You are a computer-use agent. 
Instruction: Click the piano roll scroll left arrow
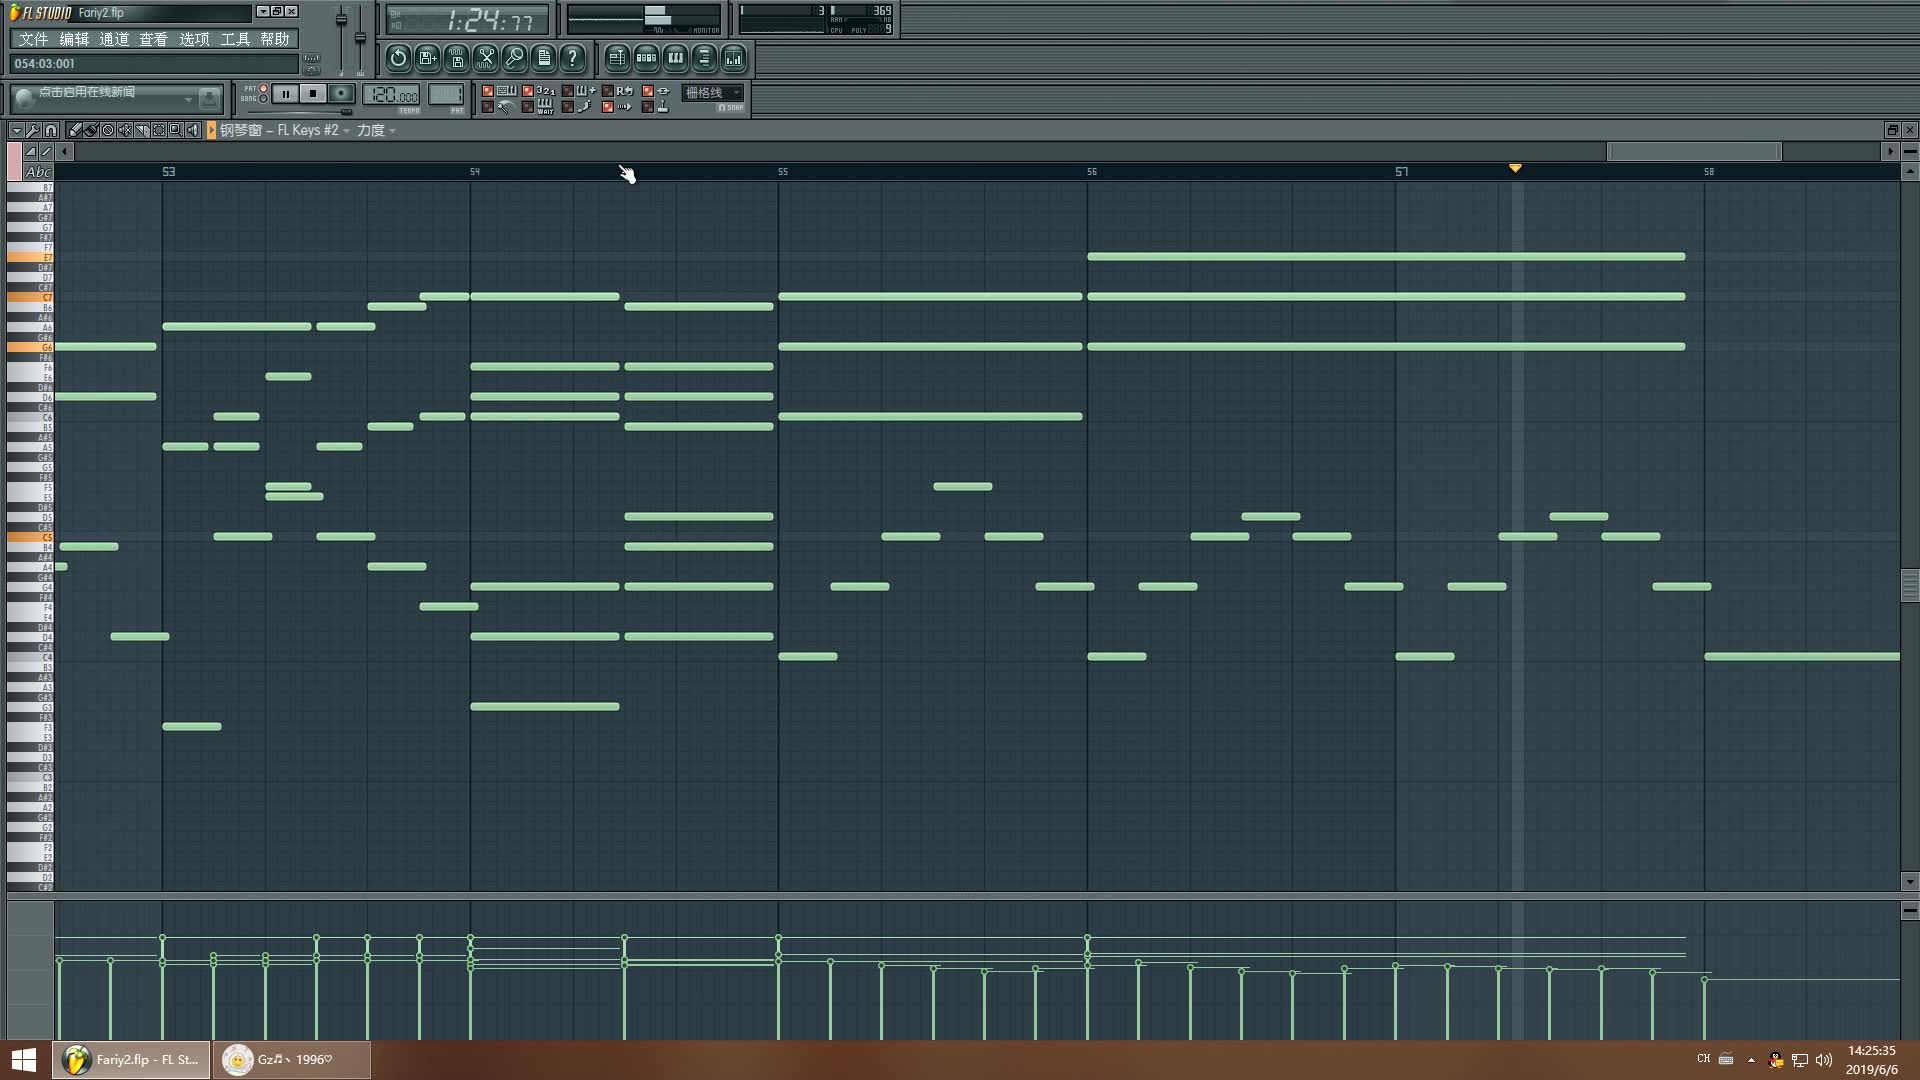[x=64, y=152]
